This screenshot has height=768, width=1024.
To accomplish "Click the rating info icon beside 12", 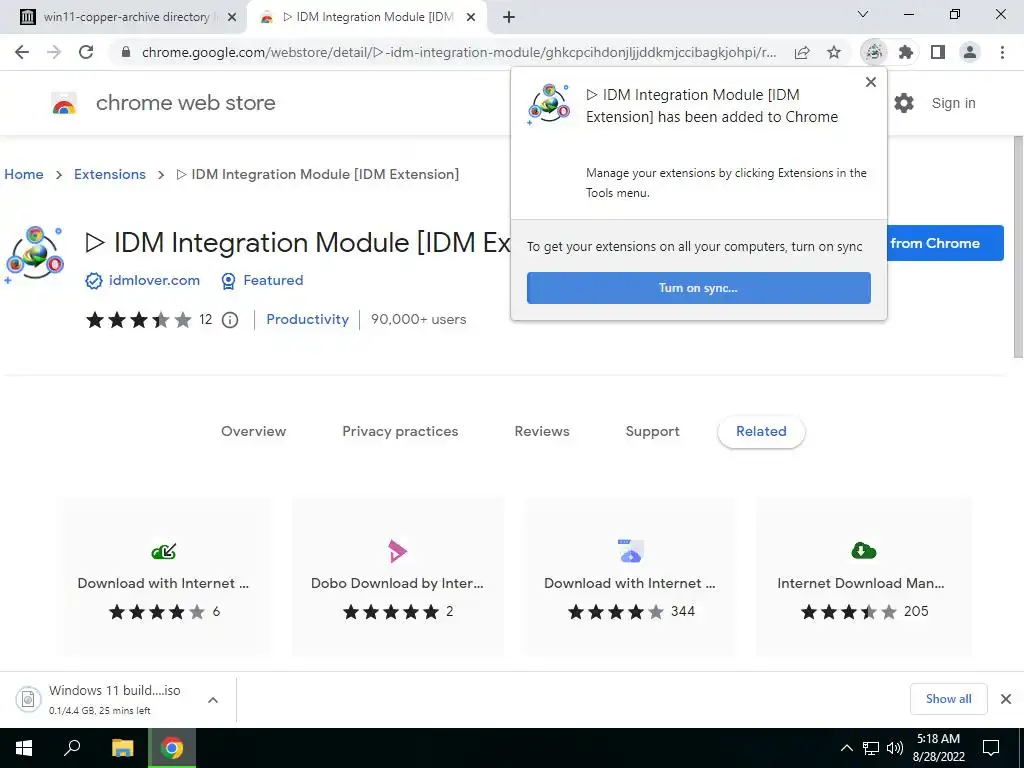I will [x=230, y=320].
